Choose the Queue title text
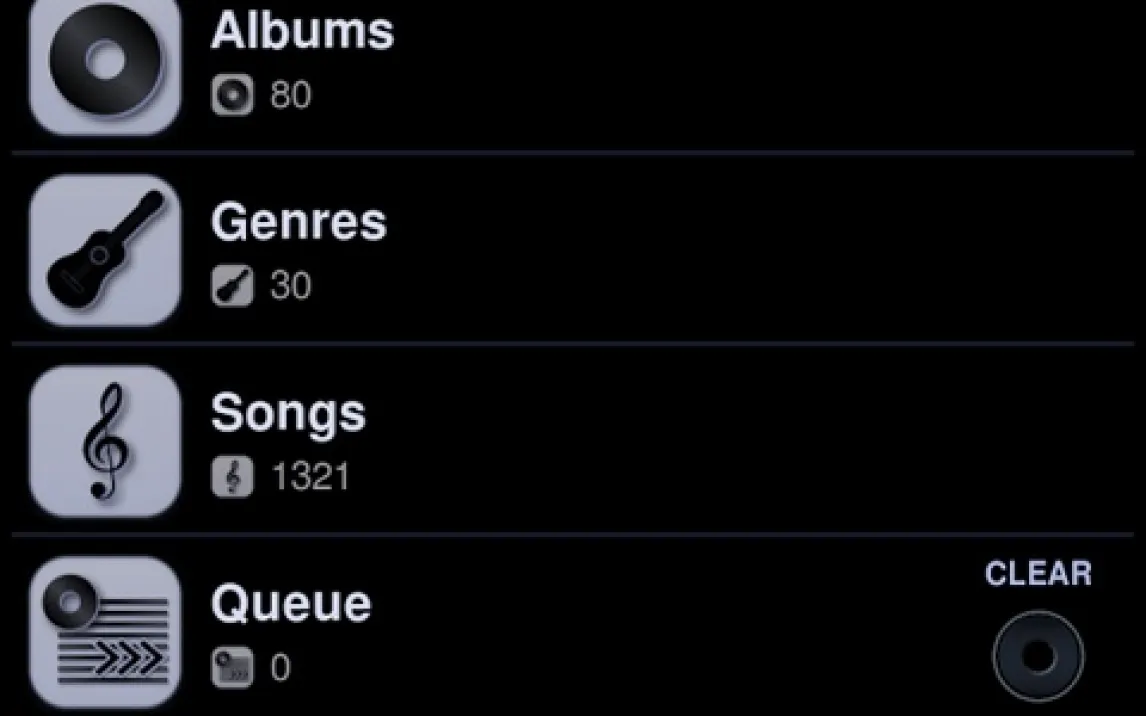 [x=290, y=604]
